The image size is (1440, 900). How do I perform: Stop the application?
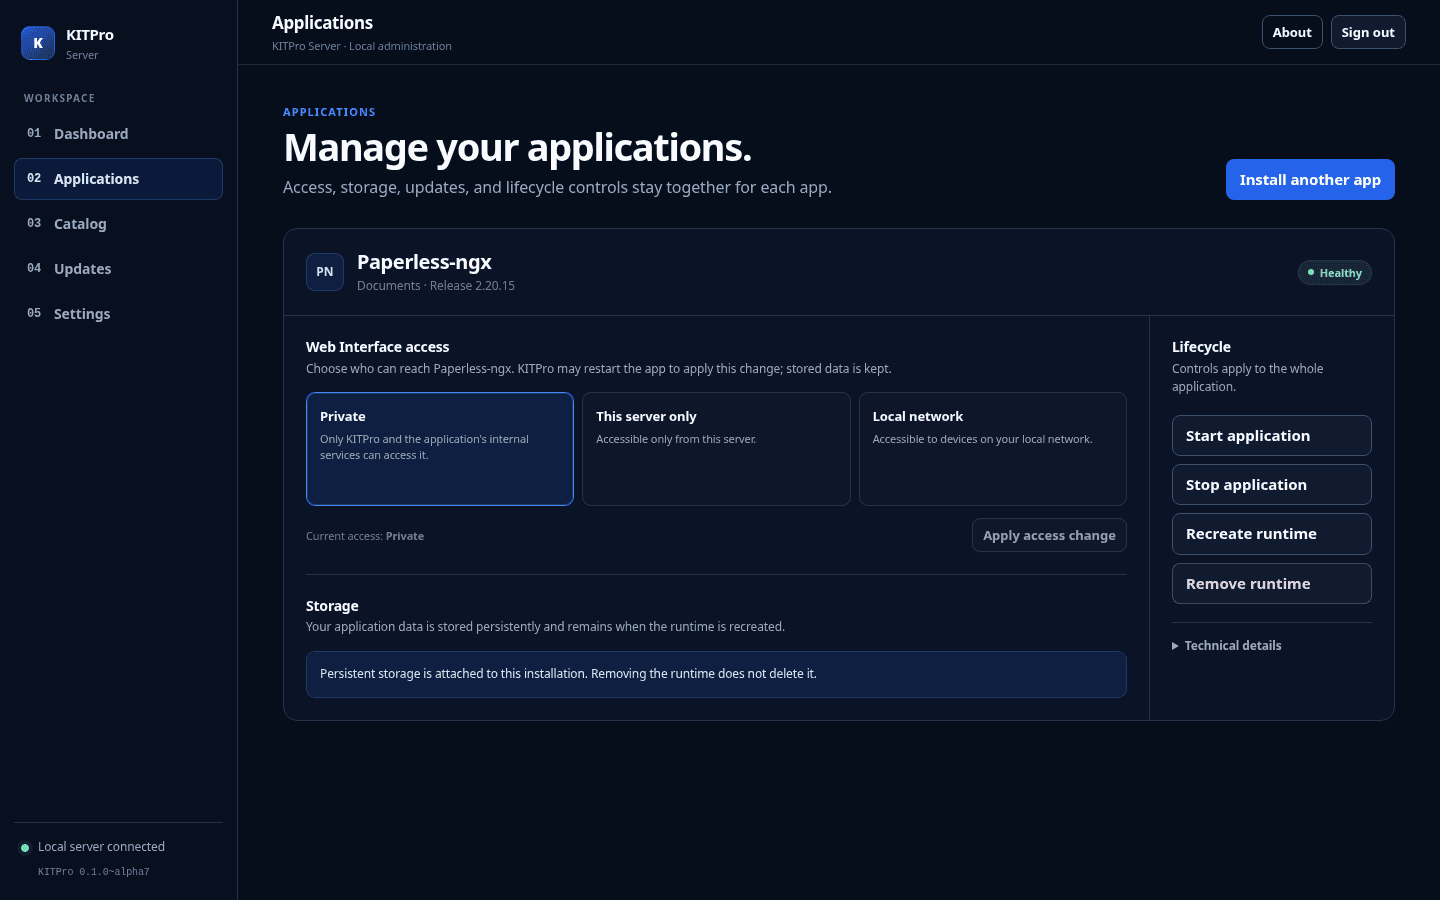(1272, 485)
